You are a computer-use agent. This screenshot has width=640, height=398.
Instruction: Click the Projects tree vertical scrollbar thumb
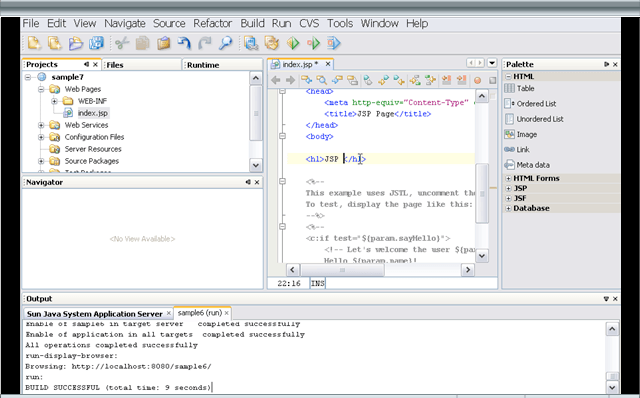coord(256,113)
